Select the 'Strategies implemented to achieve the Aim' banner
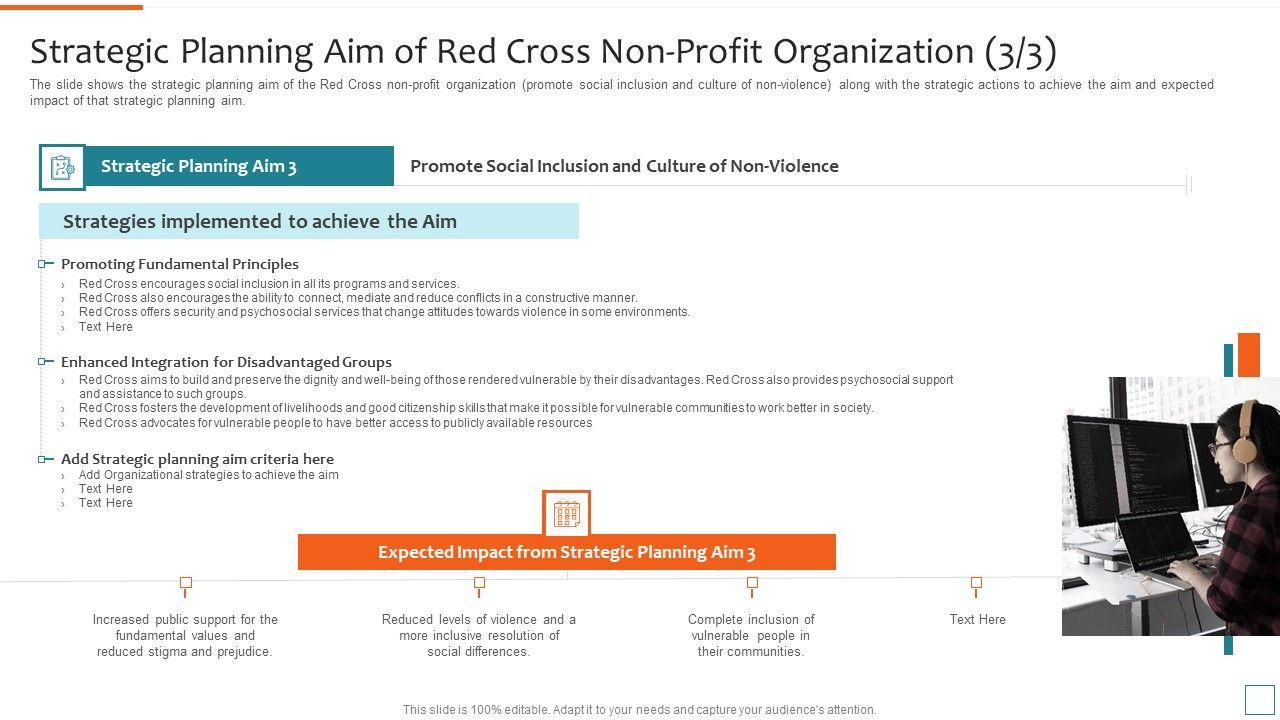 (309, 221)
